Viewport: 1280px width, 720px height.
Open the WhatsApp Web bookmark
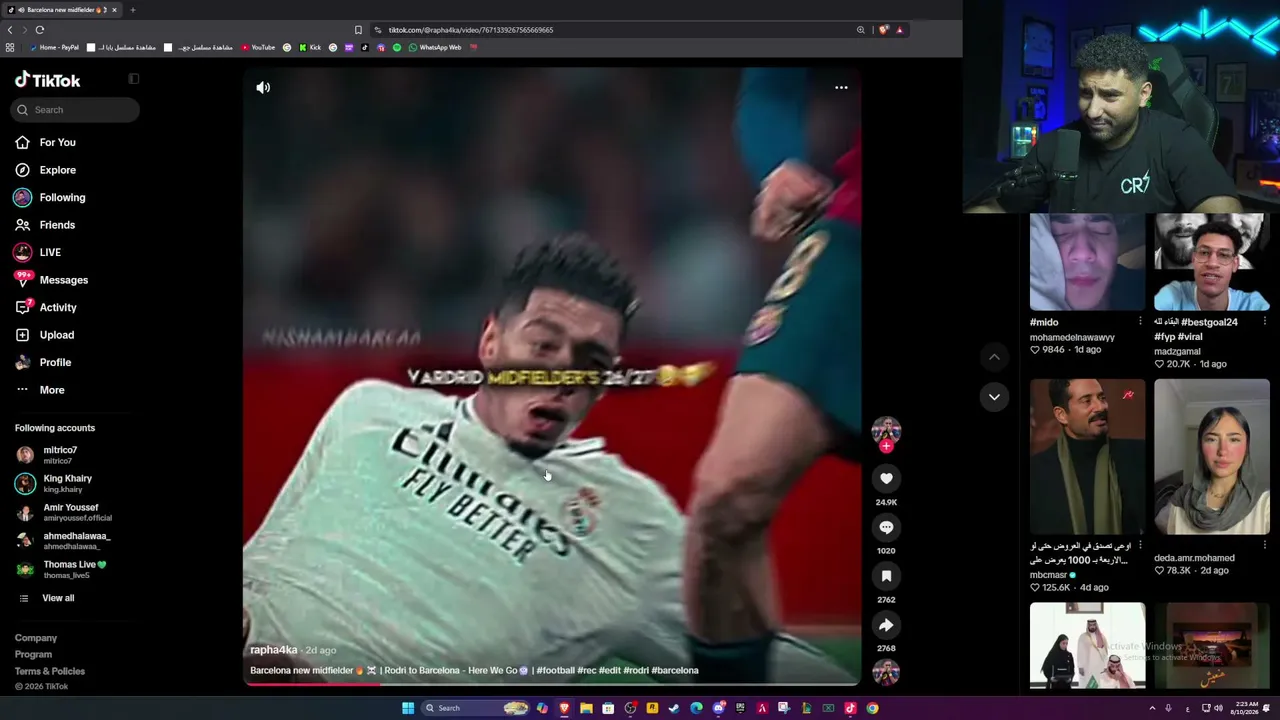click(x=435, y=47)
